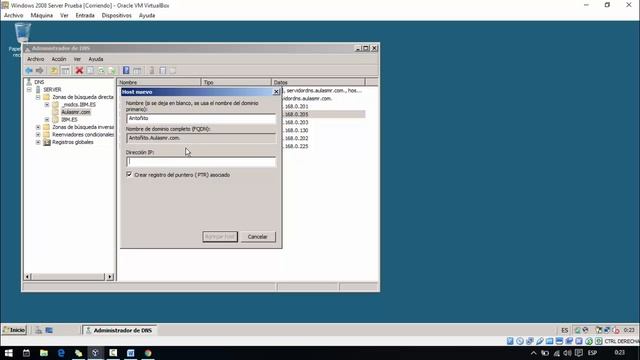
Task: Open the Ayuda menu in DNS Manager
Action: (x=96, y=59)
